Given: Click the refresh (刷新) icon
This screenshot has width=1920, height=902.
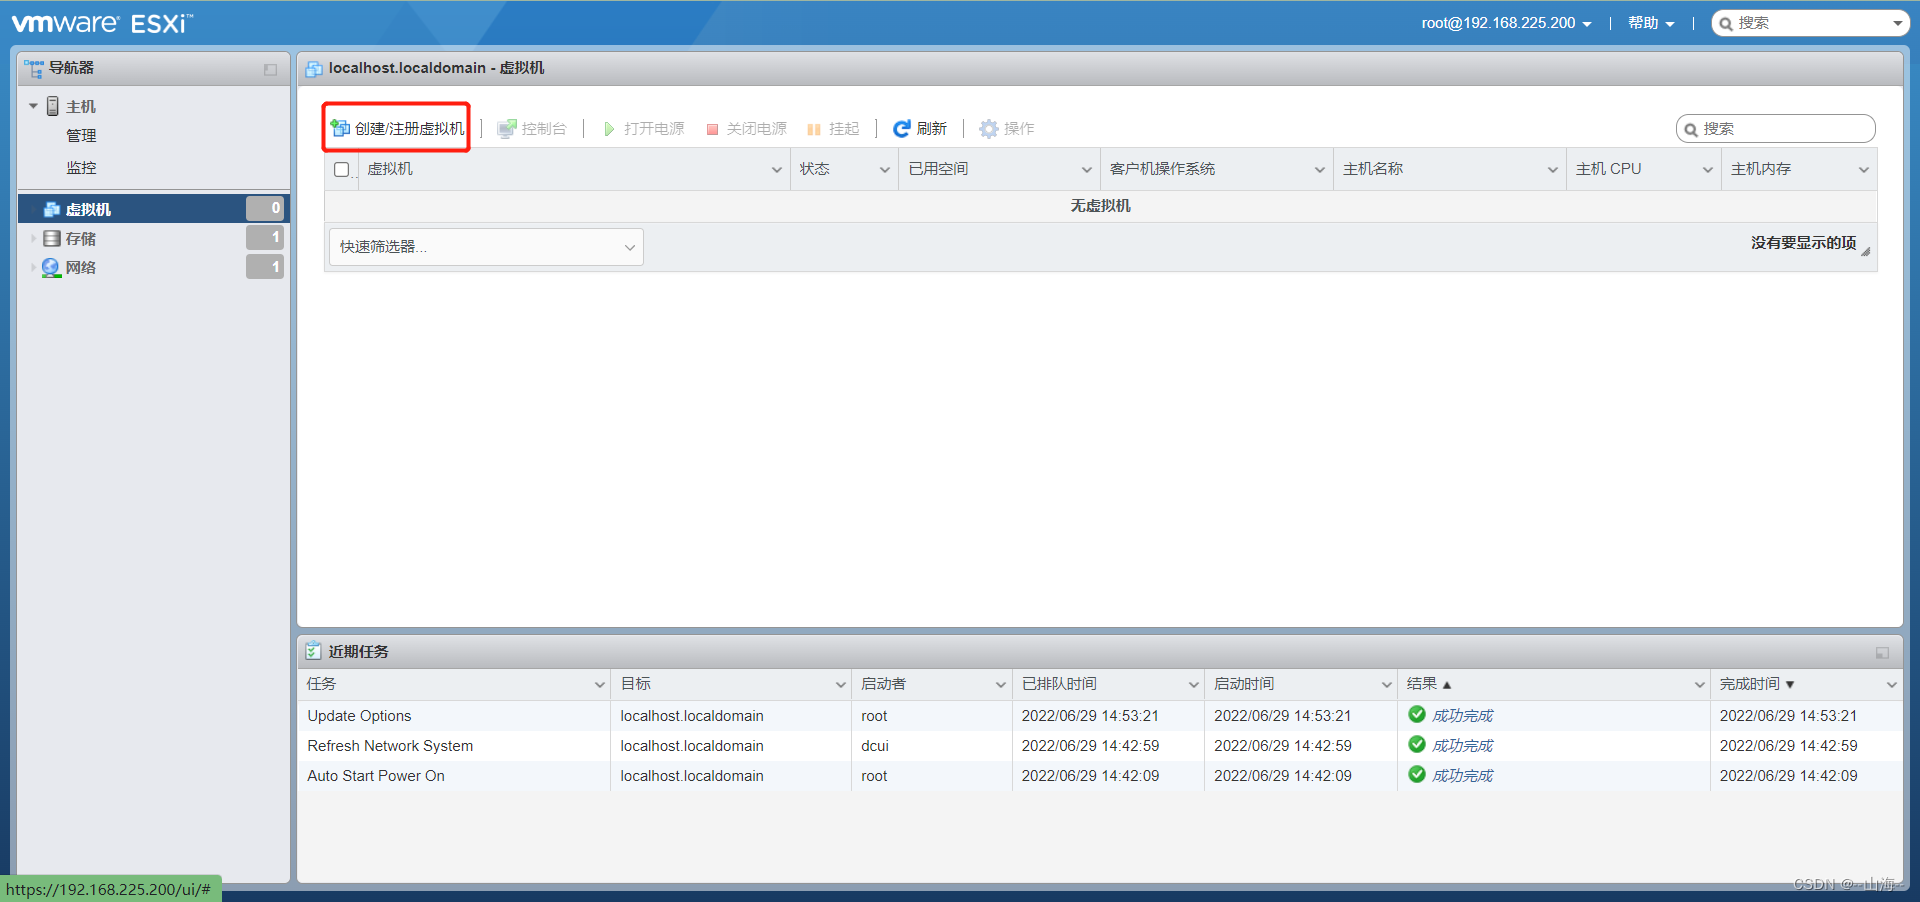Looking at the screenshot, I should pos(902,128).
